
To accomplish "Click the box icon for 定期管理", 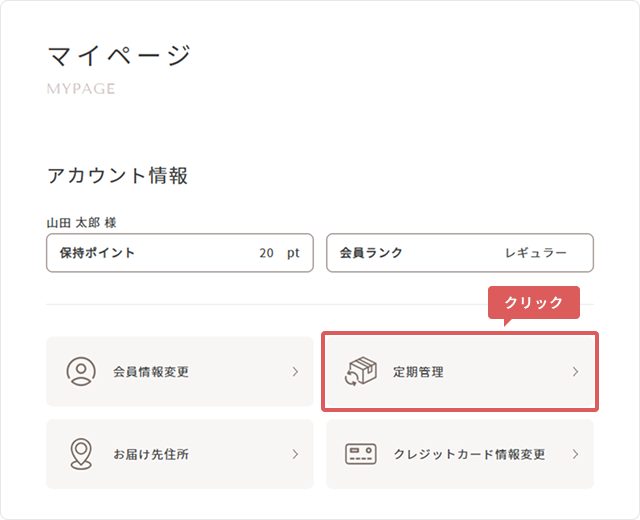I will [359, 371].
